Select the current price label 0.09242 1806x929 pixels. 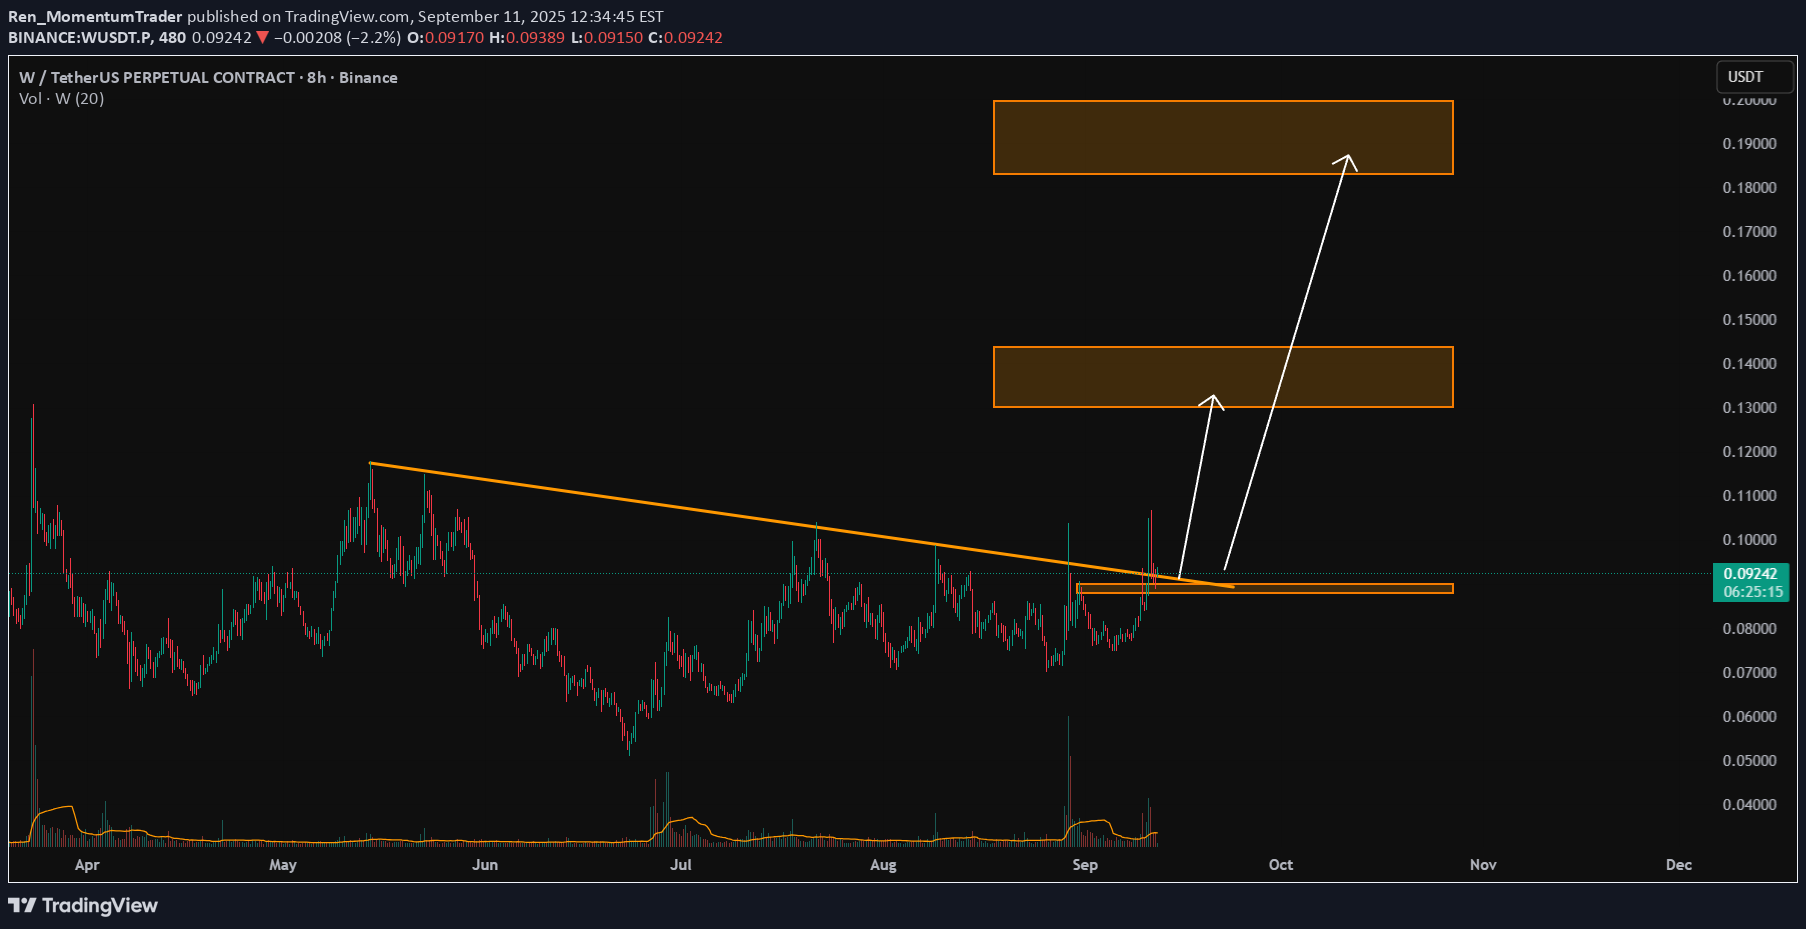[x=1752, y=574]
